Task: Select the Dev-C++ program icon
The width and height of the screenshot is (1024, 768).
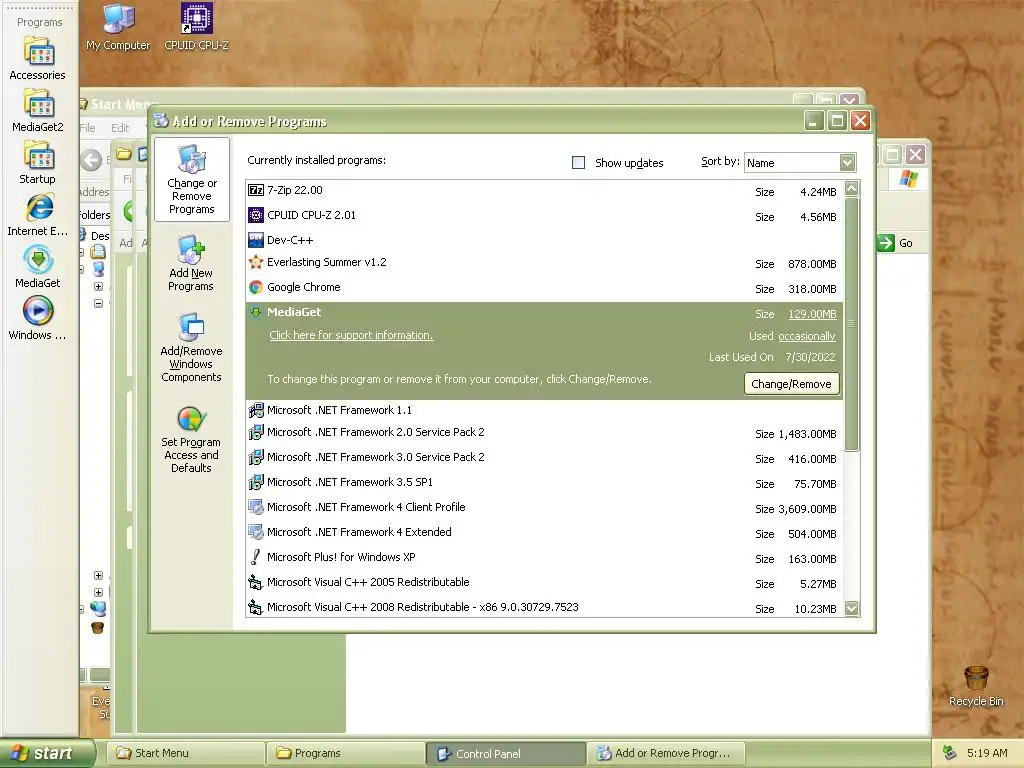Action: 256,240
